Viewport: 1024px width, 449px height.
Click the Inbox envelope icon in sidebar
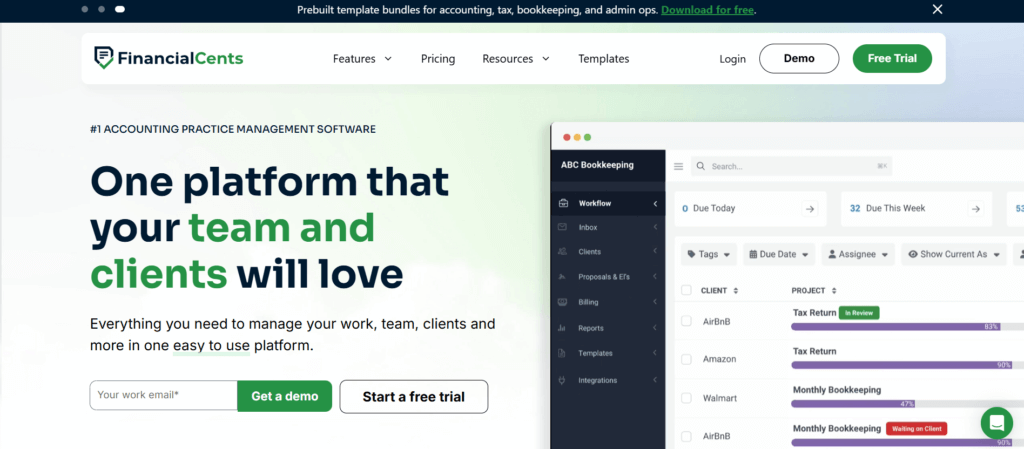(x=563, y=228)
